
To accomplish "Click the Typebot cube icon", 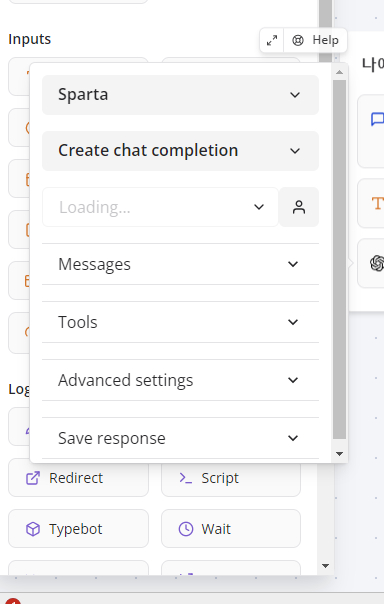I will coord(33,529).
